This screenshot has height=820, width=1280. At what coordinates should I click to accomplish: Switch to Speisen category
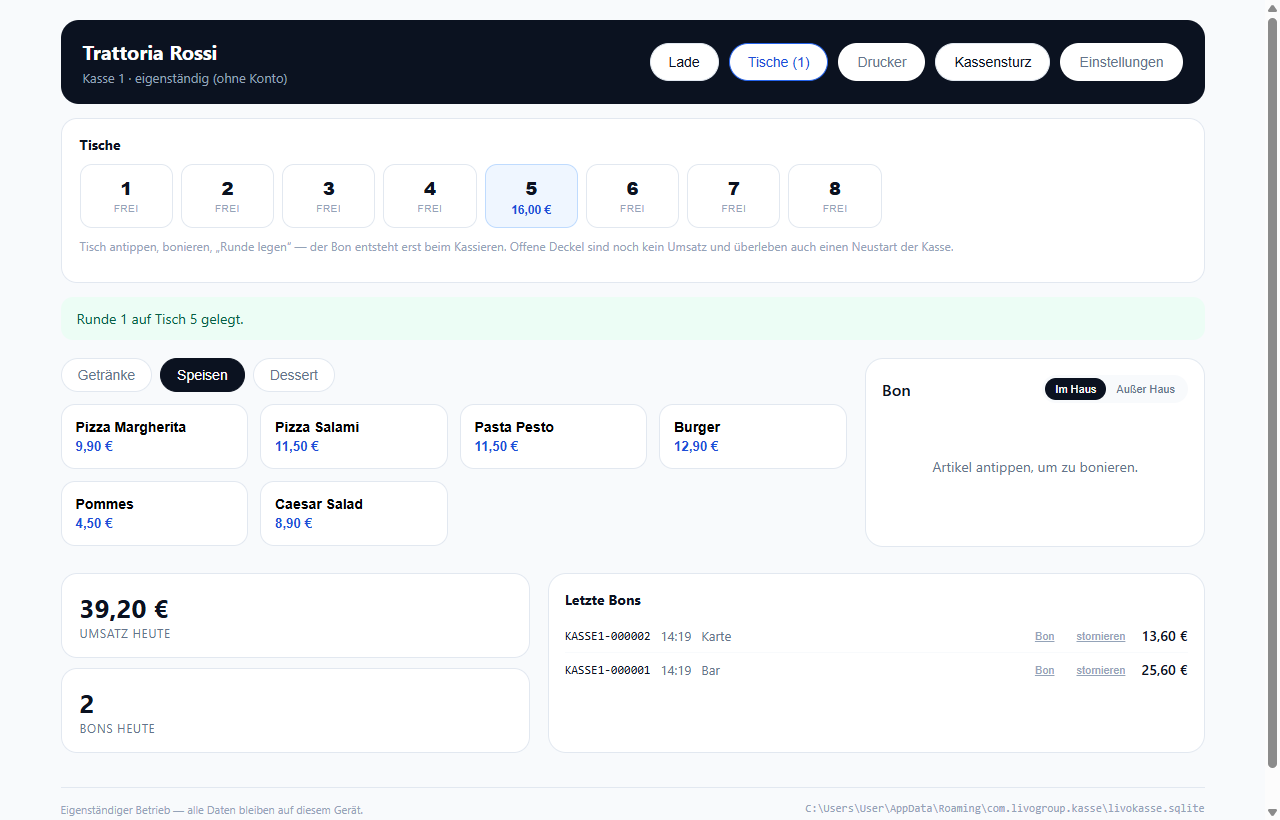pos(202,375)
